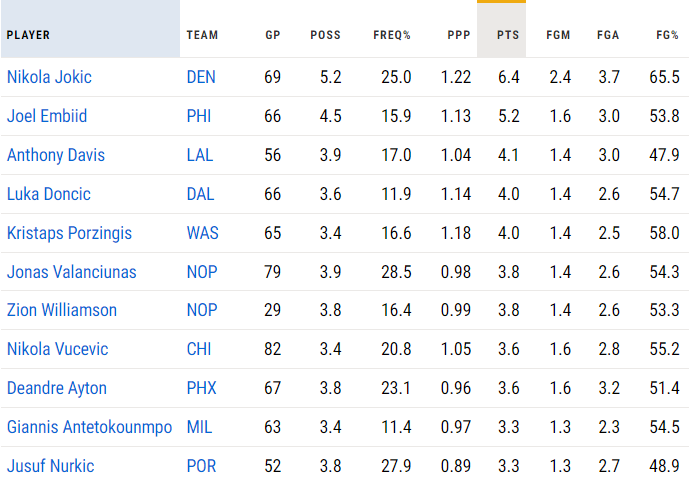Sort table by PPP header

pos(459,35)
